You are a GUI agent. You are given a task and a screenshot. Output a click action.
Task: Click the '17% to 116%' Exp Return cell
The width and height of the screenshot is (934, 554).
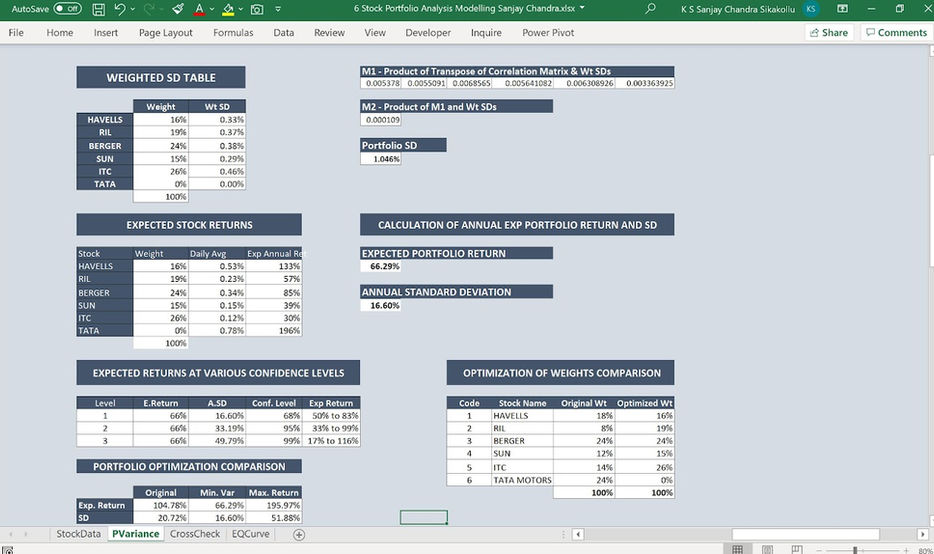coord(331,441)
